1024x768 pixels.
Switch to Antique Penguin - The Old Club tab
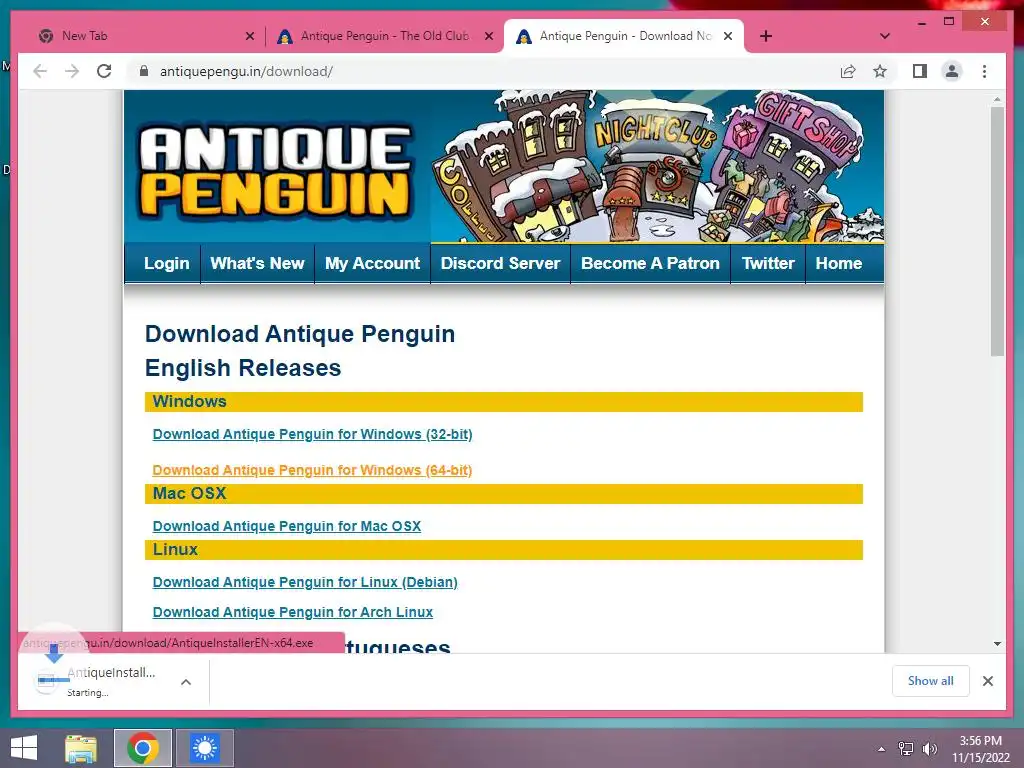click(385, 36)
